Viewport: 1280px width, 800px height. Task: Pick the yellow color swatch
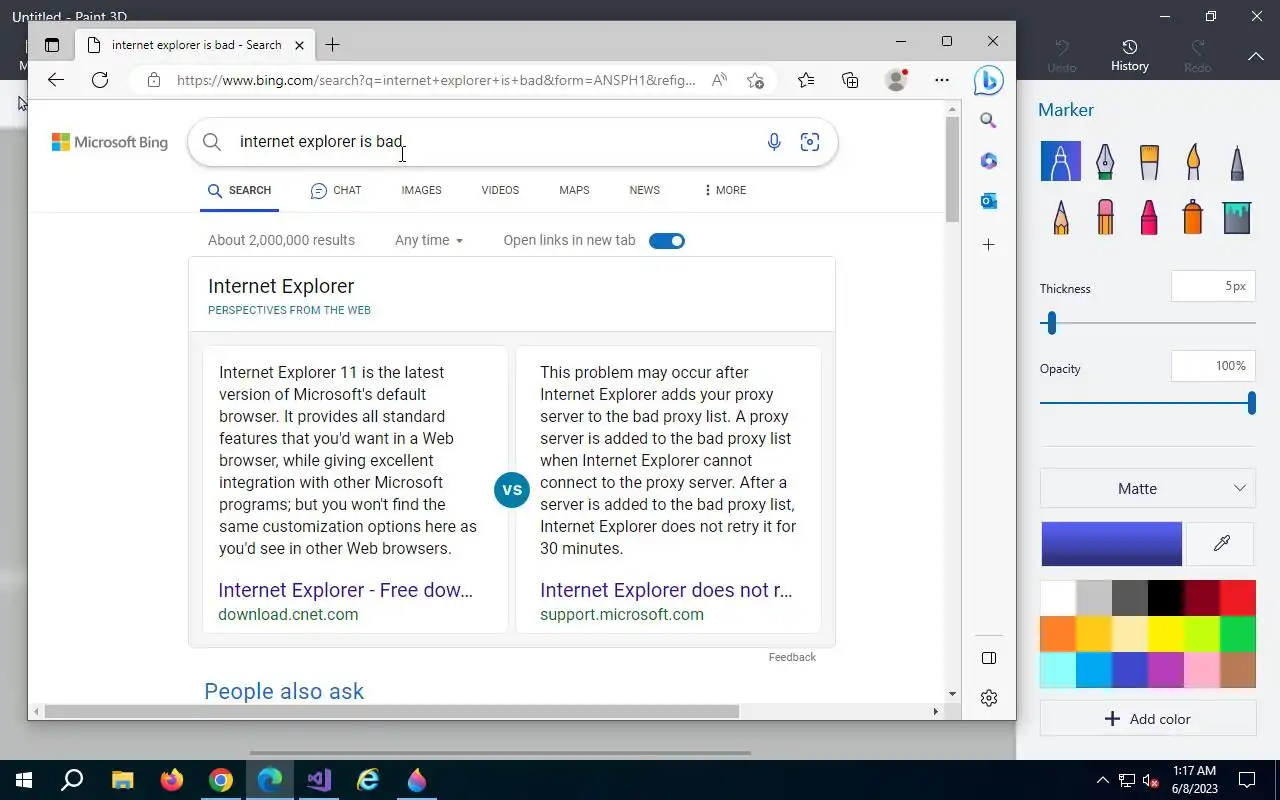click(1166, 634)
